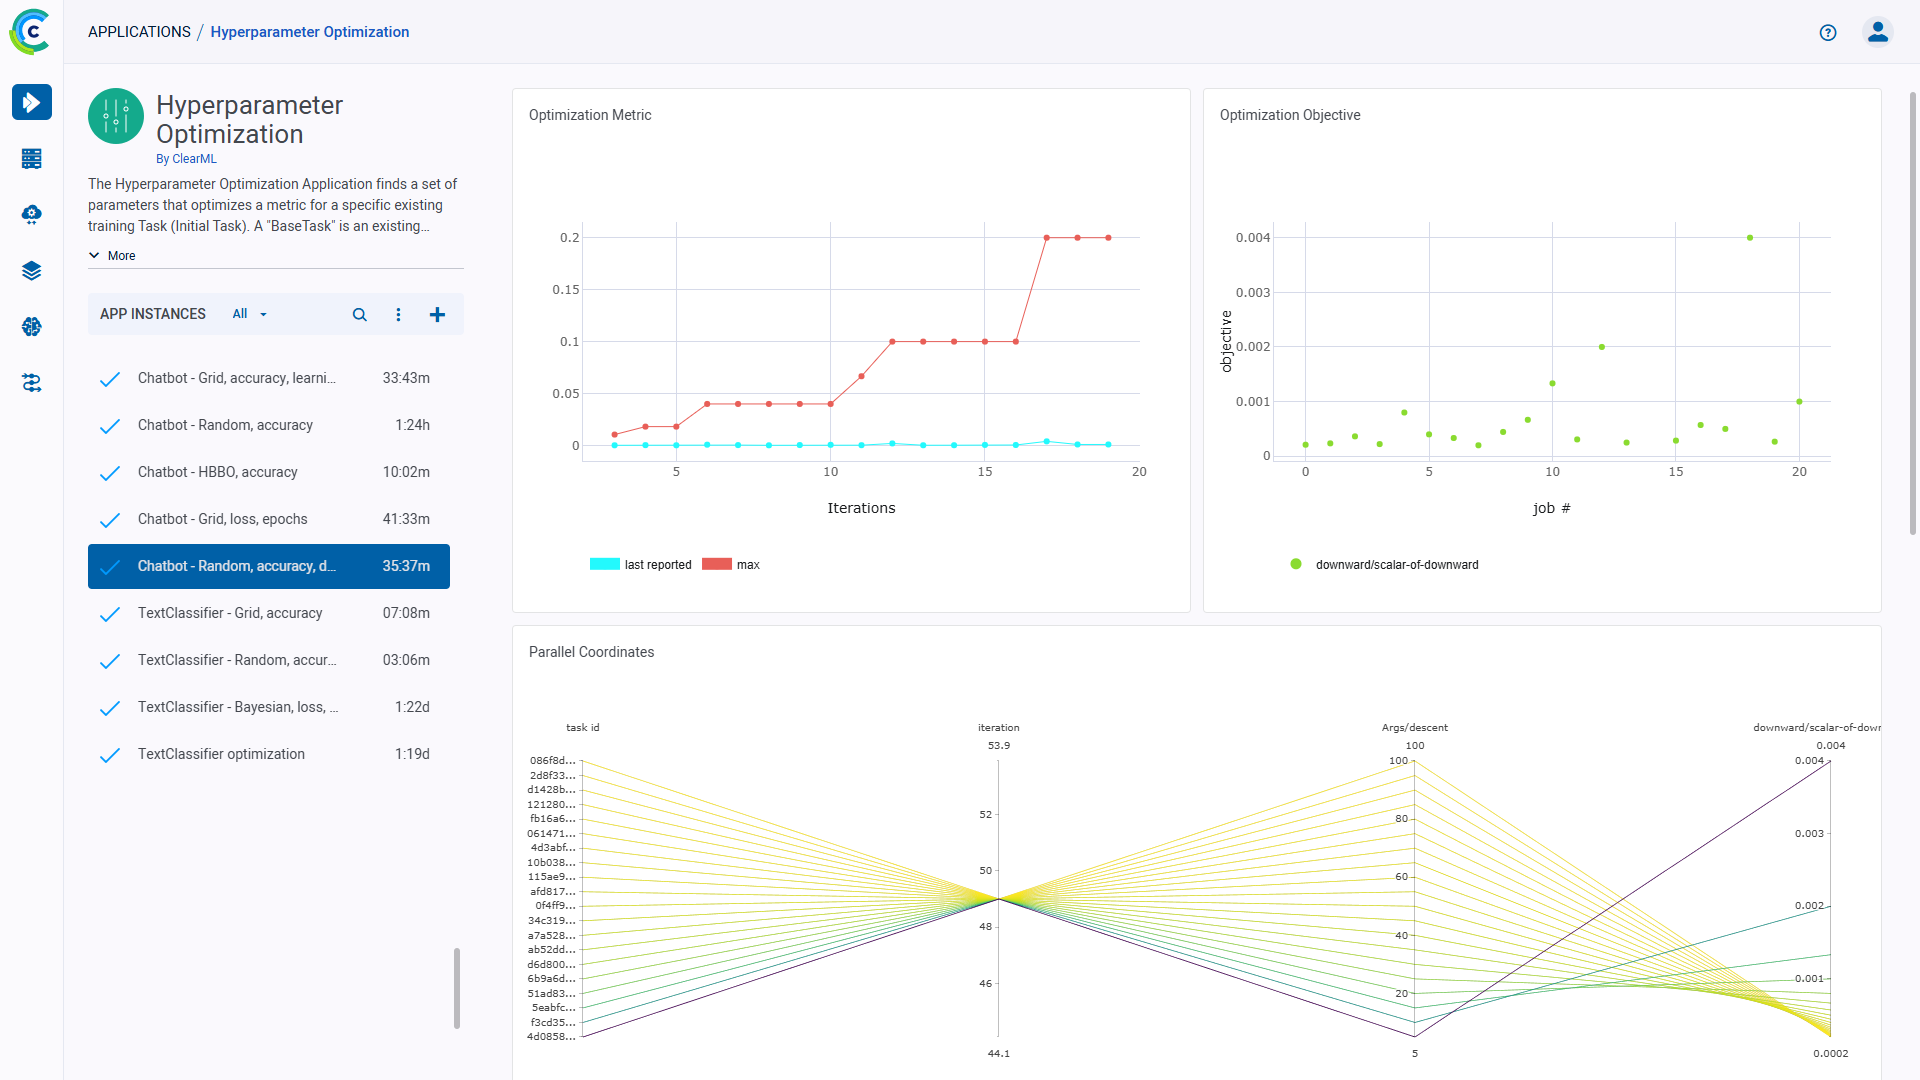Screen dimensions: 1920x1080
Task: Open the Models brain sidebar icon
Action: click(x=32, y=326)
